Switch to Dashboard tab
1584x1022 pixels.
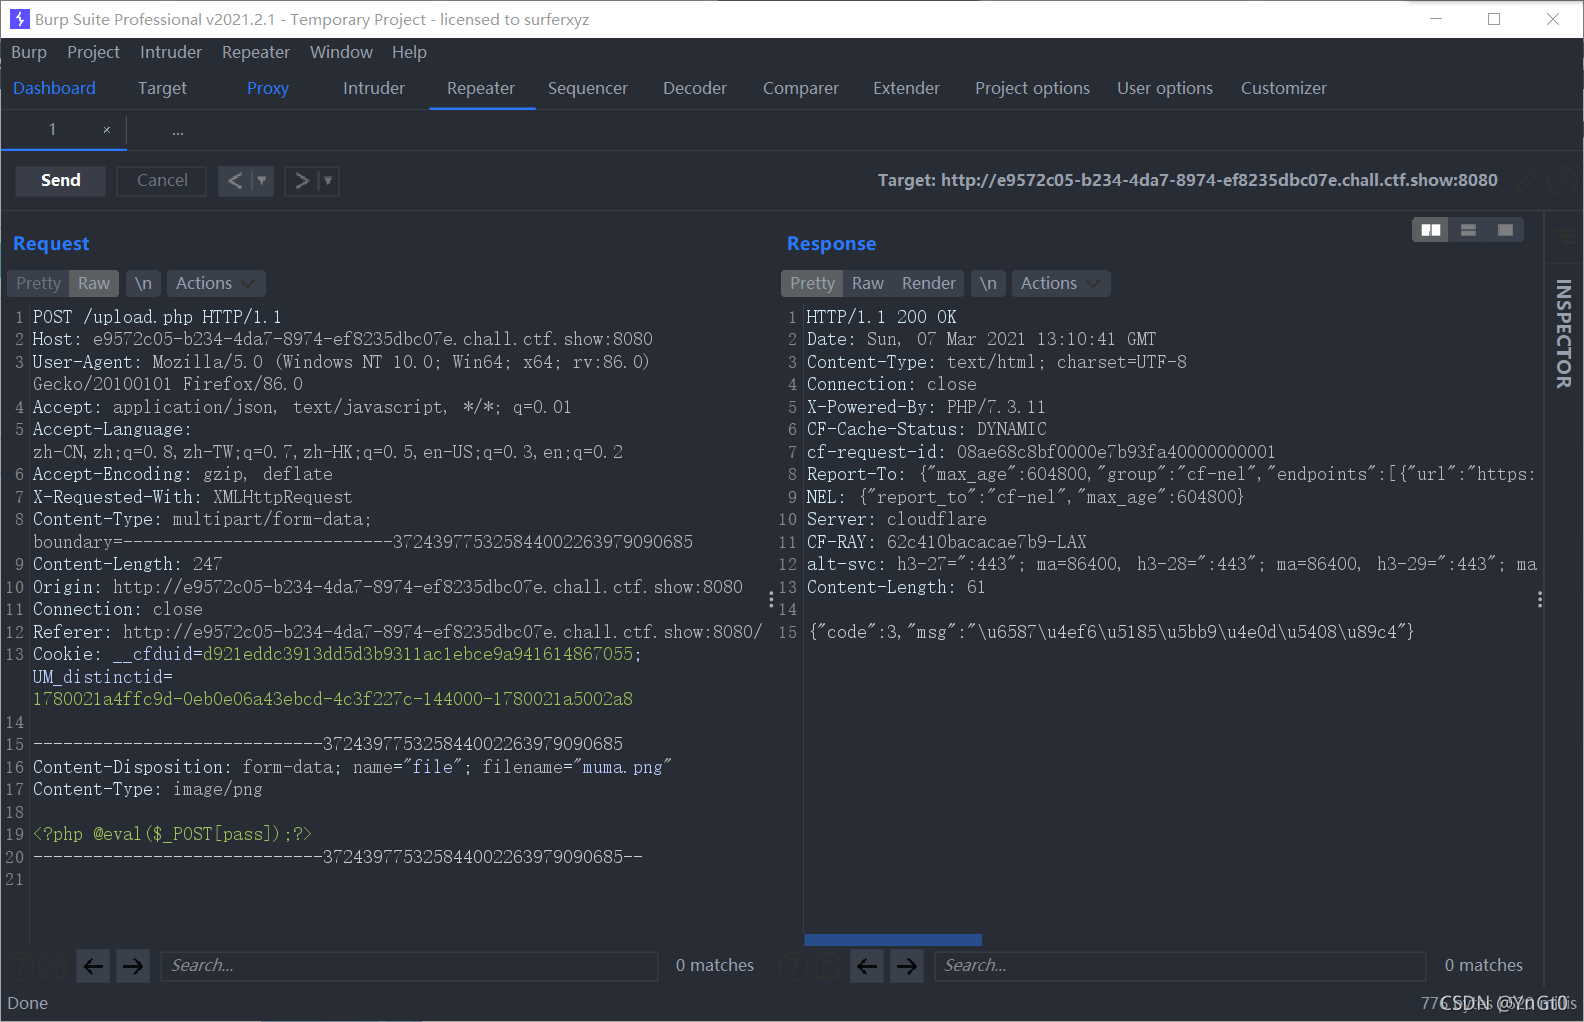pos(54,88)
